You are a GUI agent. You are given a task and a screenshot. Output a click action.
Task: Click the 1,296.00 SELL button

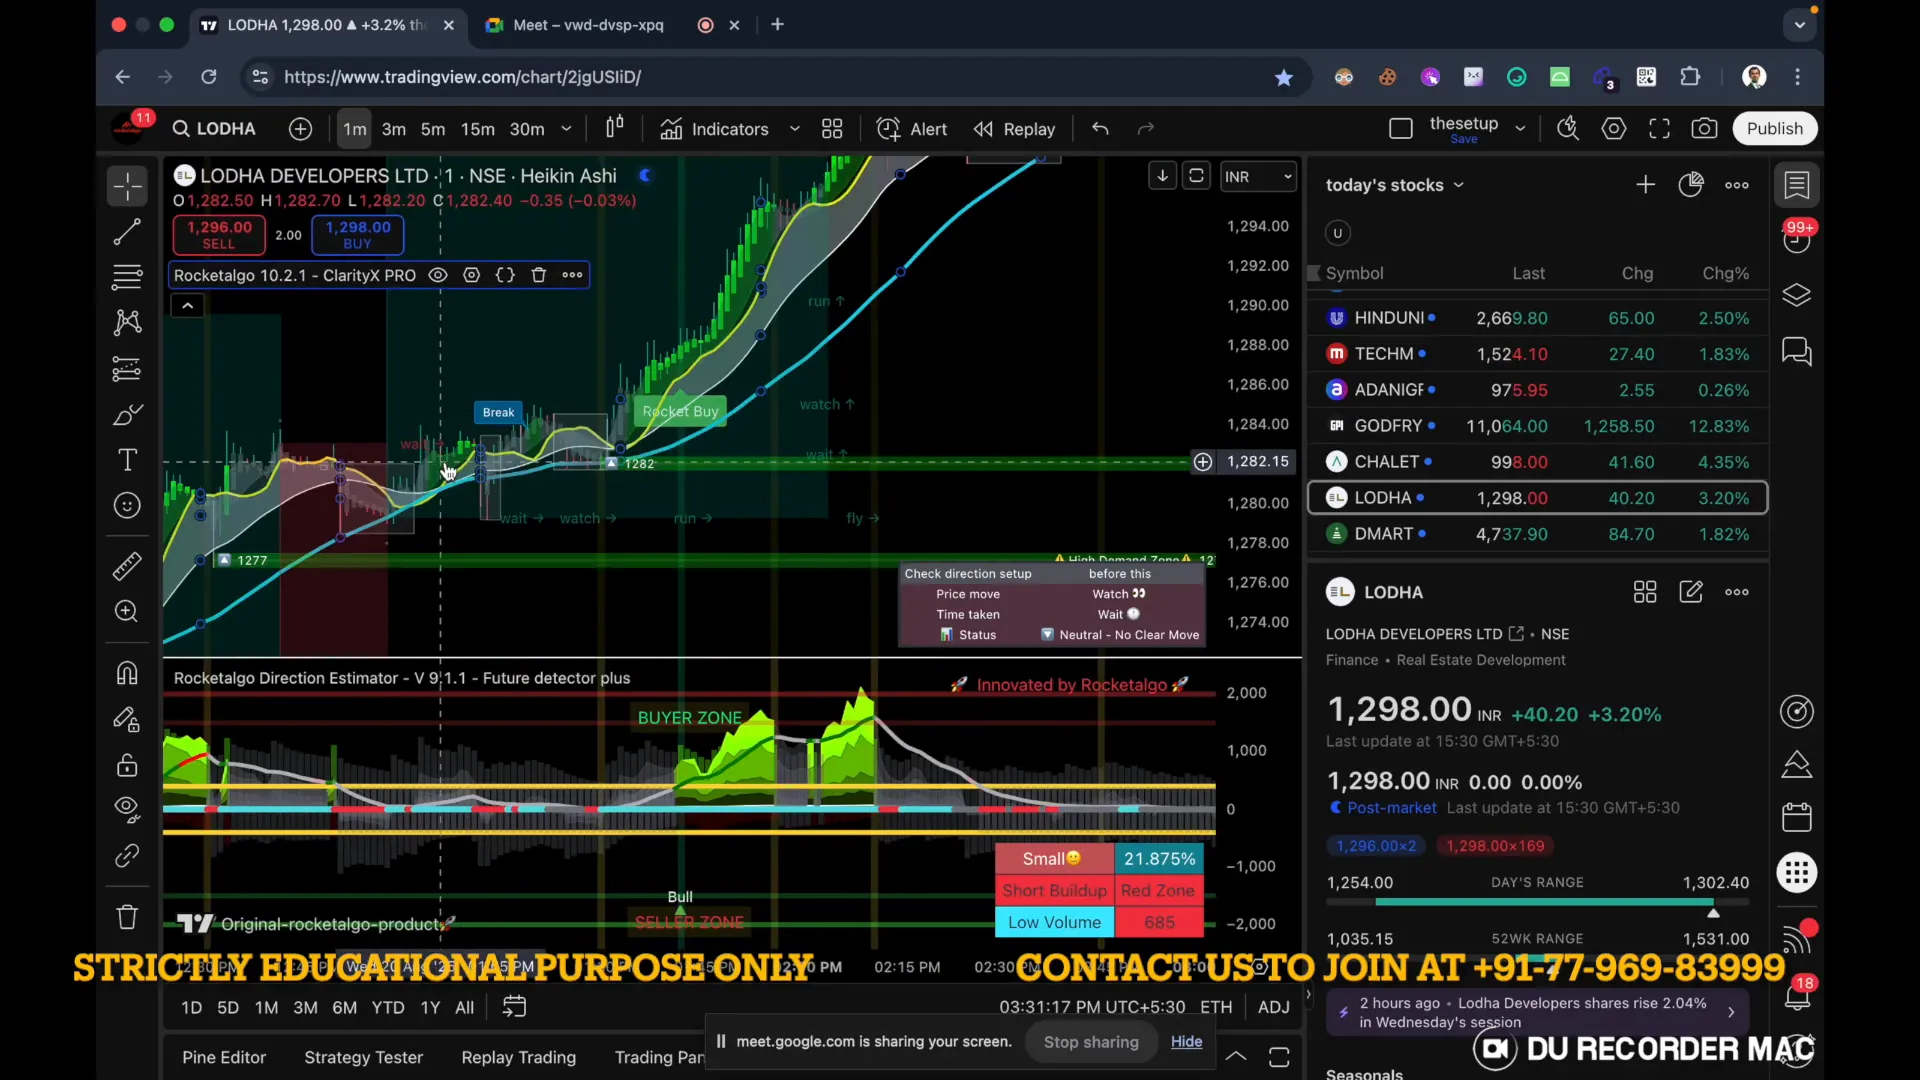219,235
